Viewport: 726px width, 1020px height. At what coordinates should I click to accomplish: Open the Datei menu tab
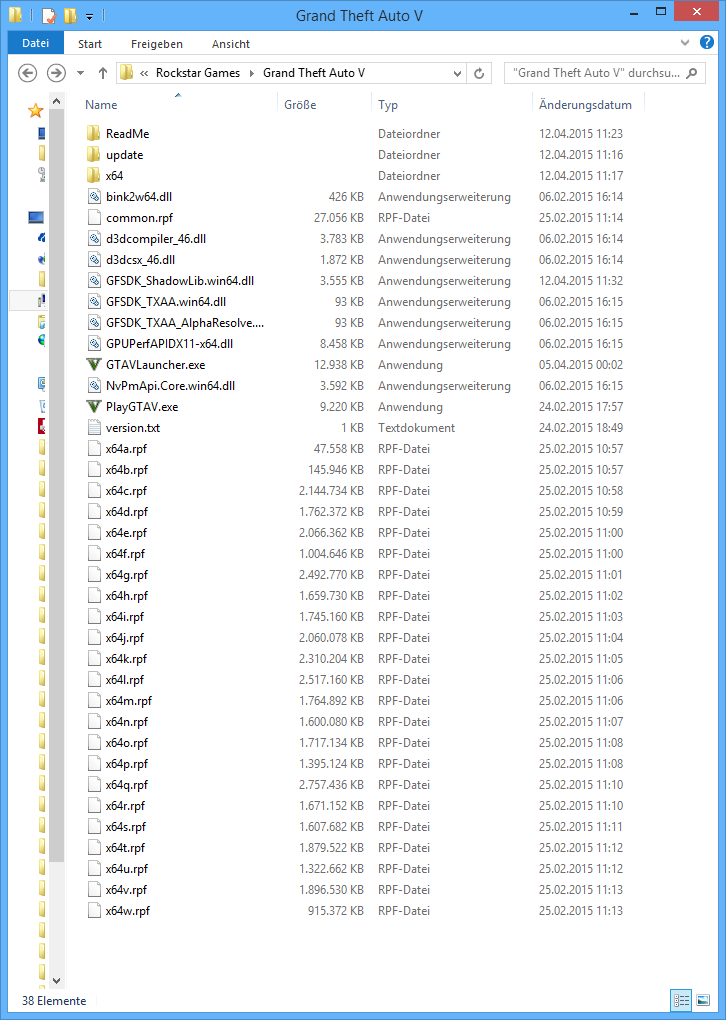tap(36, 44)
